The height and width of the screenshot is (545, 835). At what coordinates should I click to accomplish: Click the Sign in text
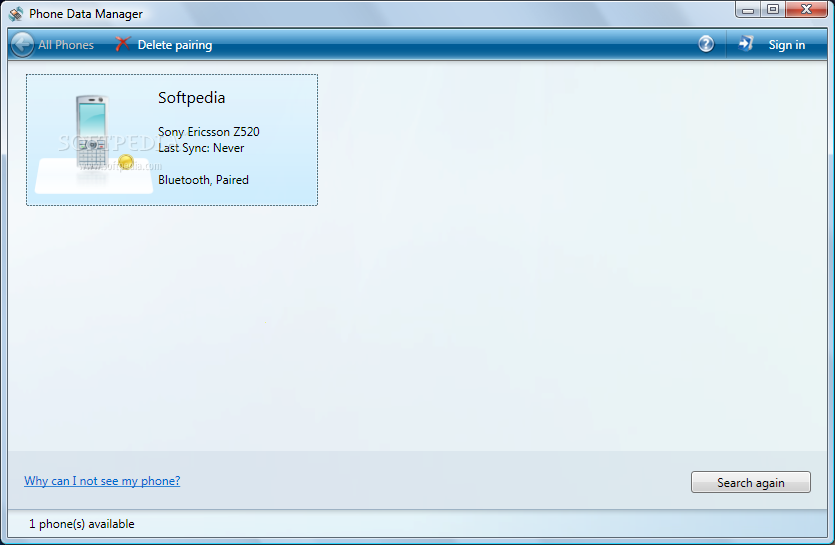point(787,45)
